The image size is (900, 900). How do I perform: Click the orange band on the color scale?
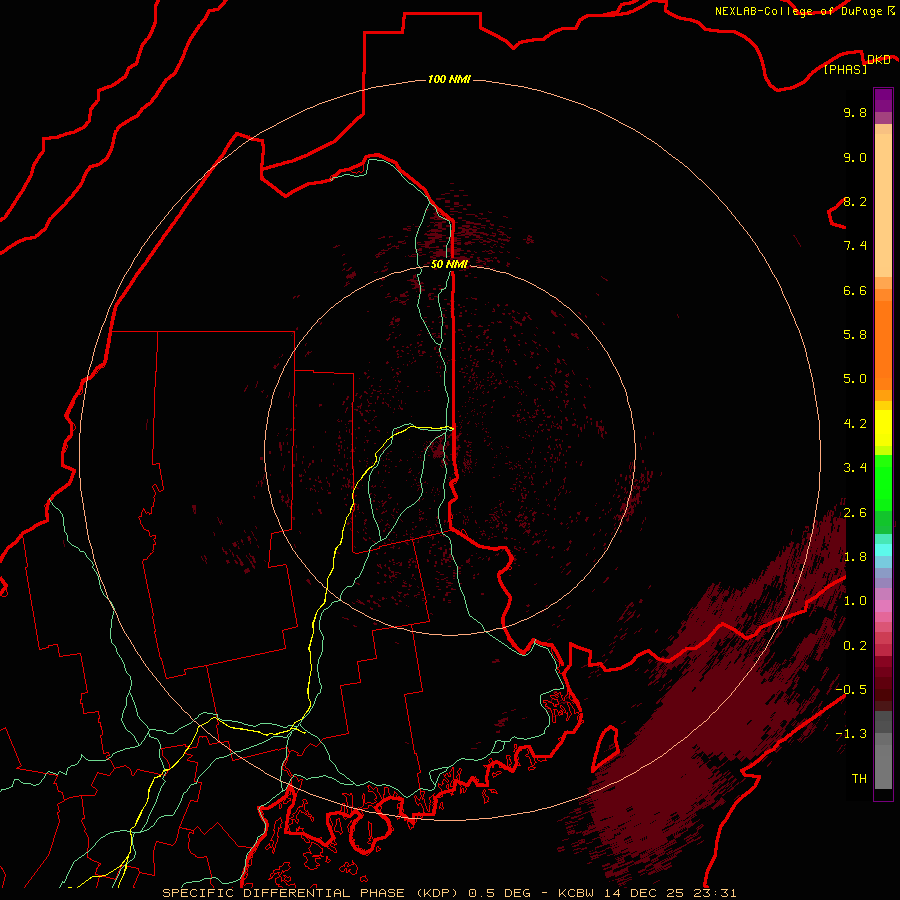pyautogui.click(x=883, y=346)
